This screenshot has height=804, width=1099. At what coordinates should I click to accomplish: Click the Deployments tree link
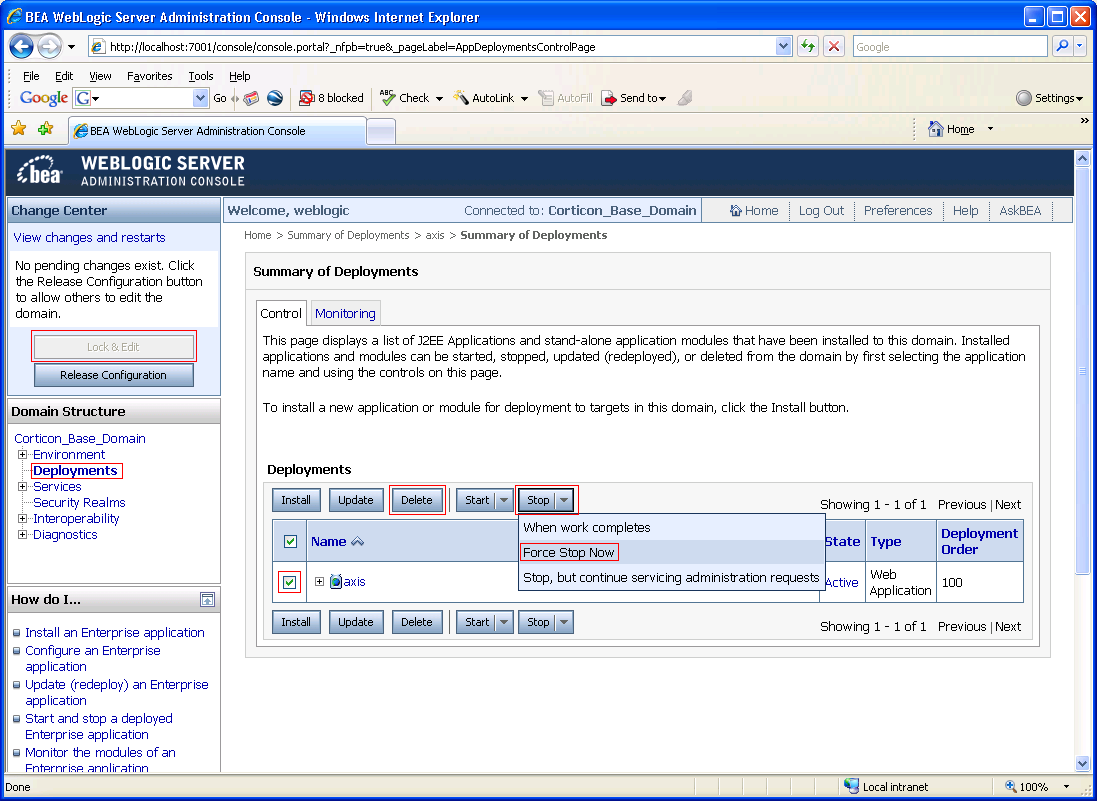tap(75, 470)
